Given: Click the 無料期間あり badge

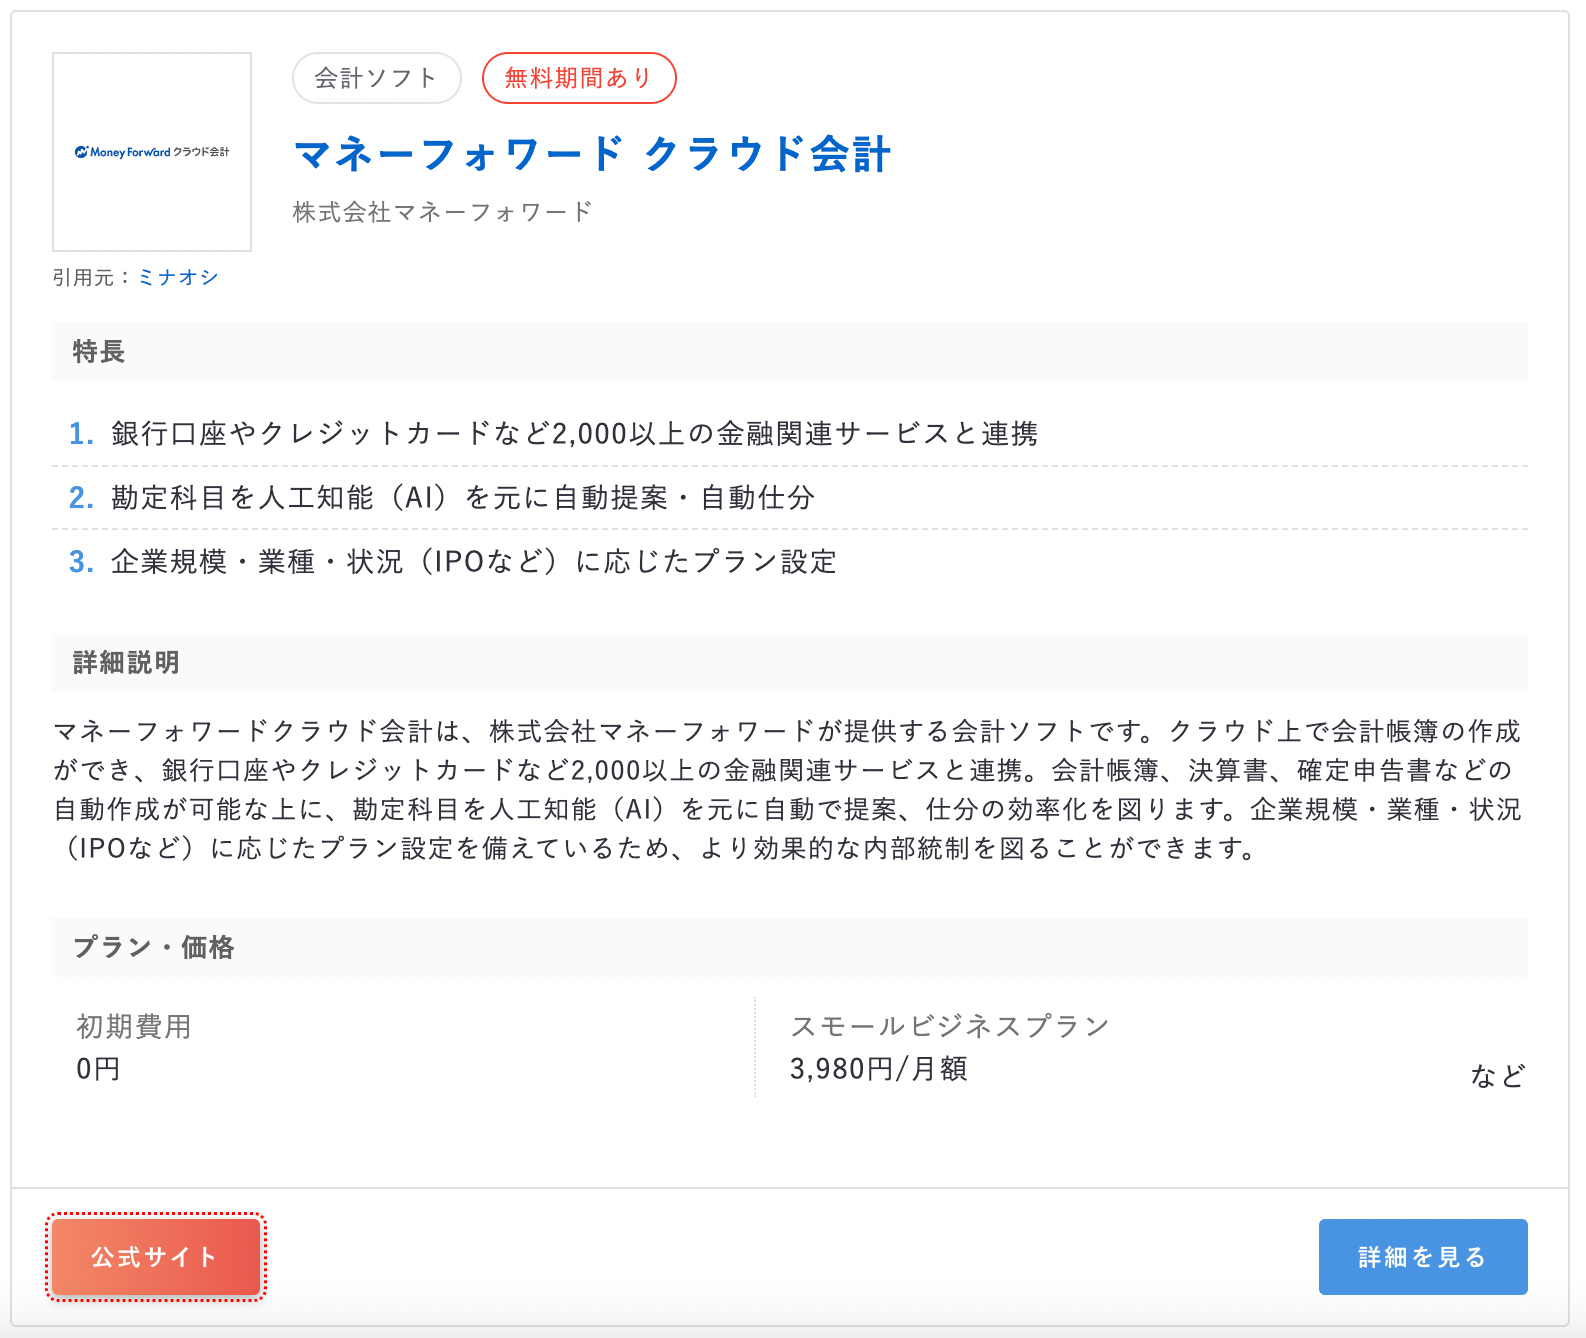Looking at the screenshot, I should tap(578, 78).
